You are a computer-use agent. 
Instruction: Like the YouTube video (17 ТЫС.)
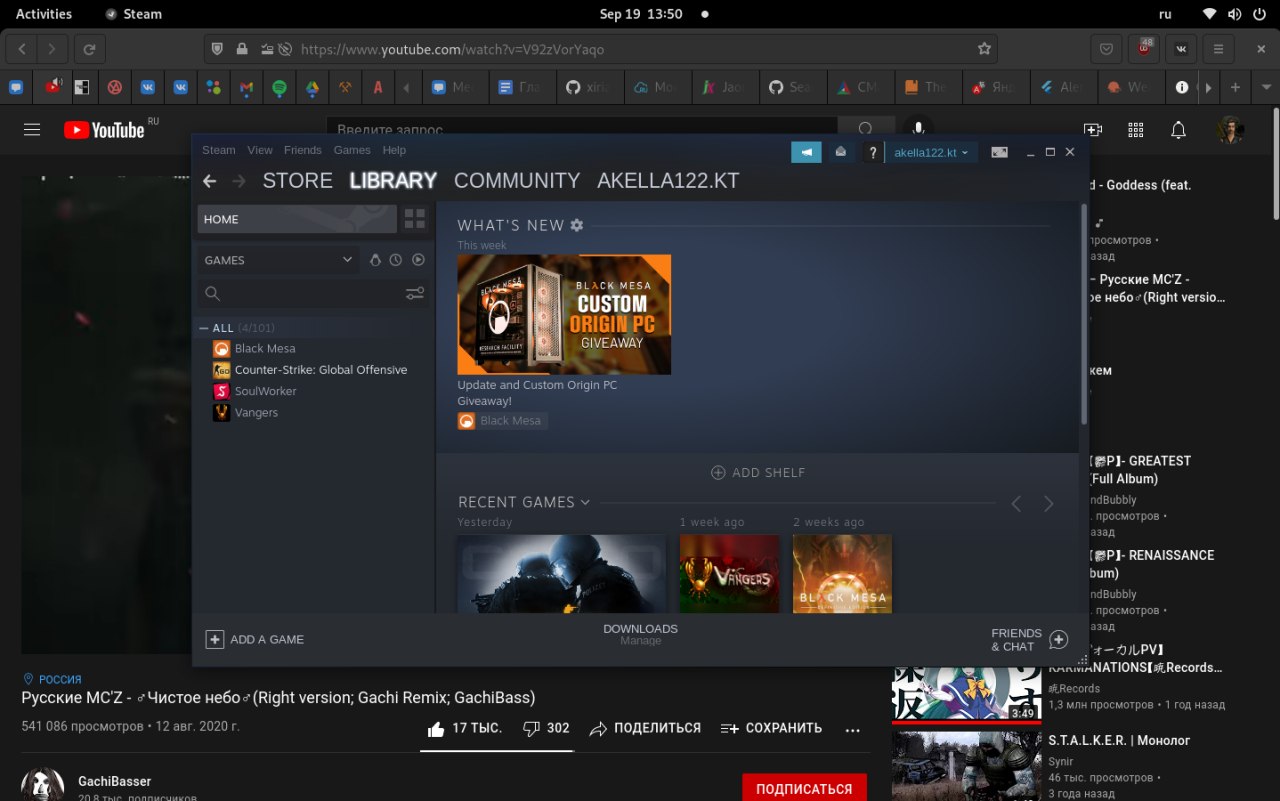click(465, 728)
